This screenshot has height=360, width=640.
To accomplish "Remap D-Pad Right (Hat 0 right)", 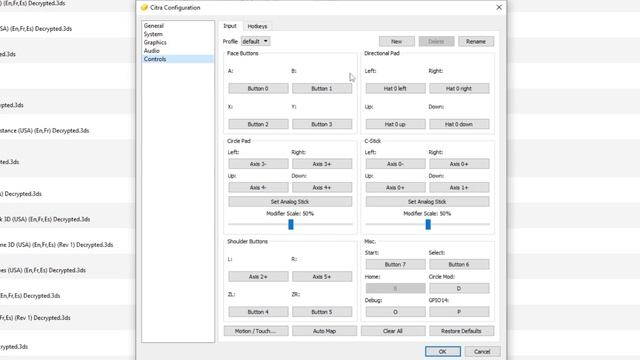I will tap(459, 89).
